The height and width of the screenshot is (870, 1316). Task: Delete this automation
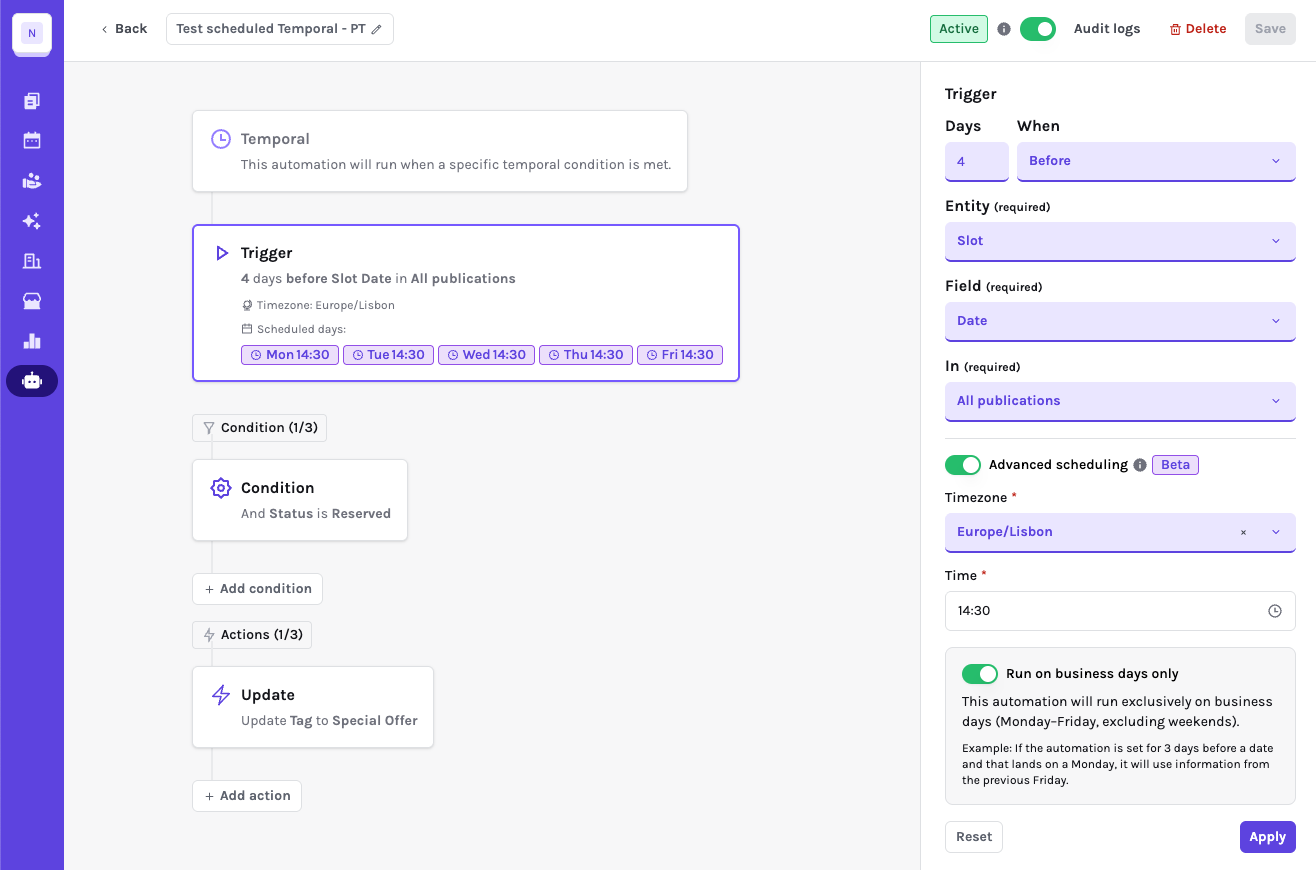(1198, 29)
